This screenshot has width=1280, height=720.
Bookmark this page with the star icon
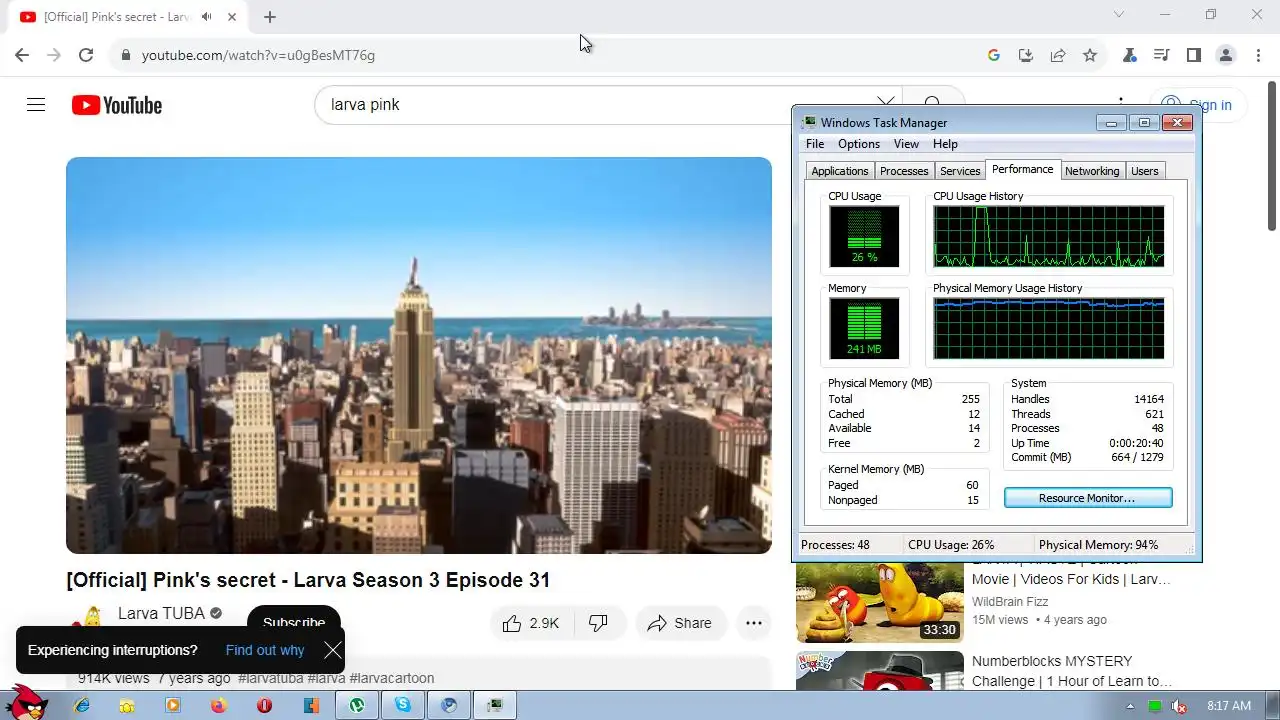point(1090,55)
